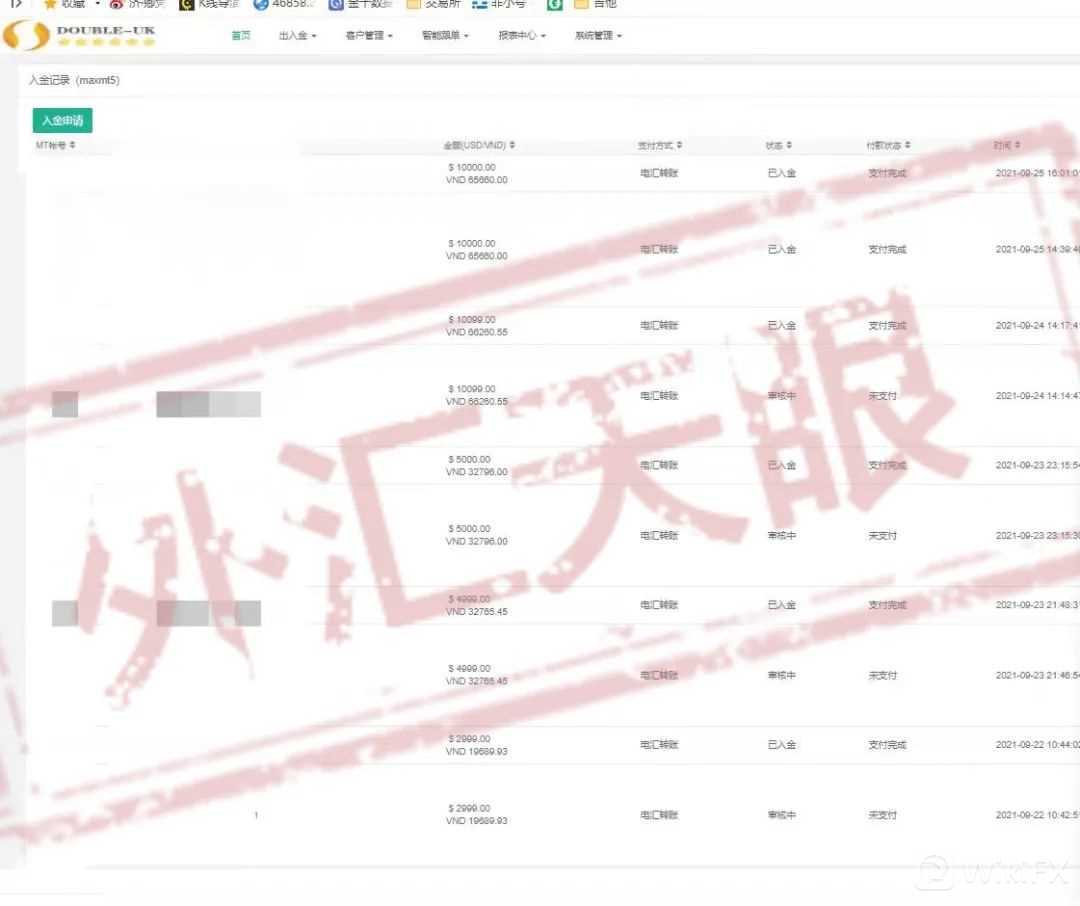Screen dimensions: 1080x906
Task: Select timestamp 2021-09-24 14:17
Action: click(1037, 325)
